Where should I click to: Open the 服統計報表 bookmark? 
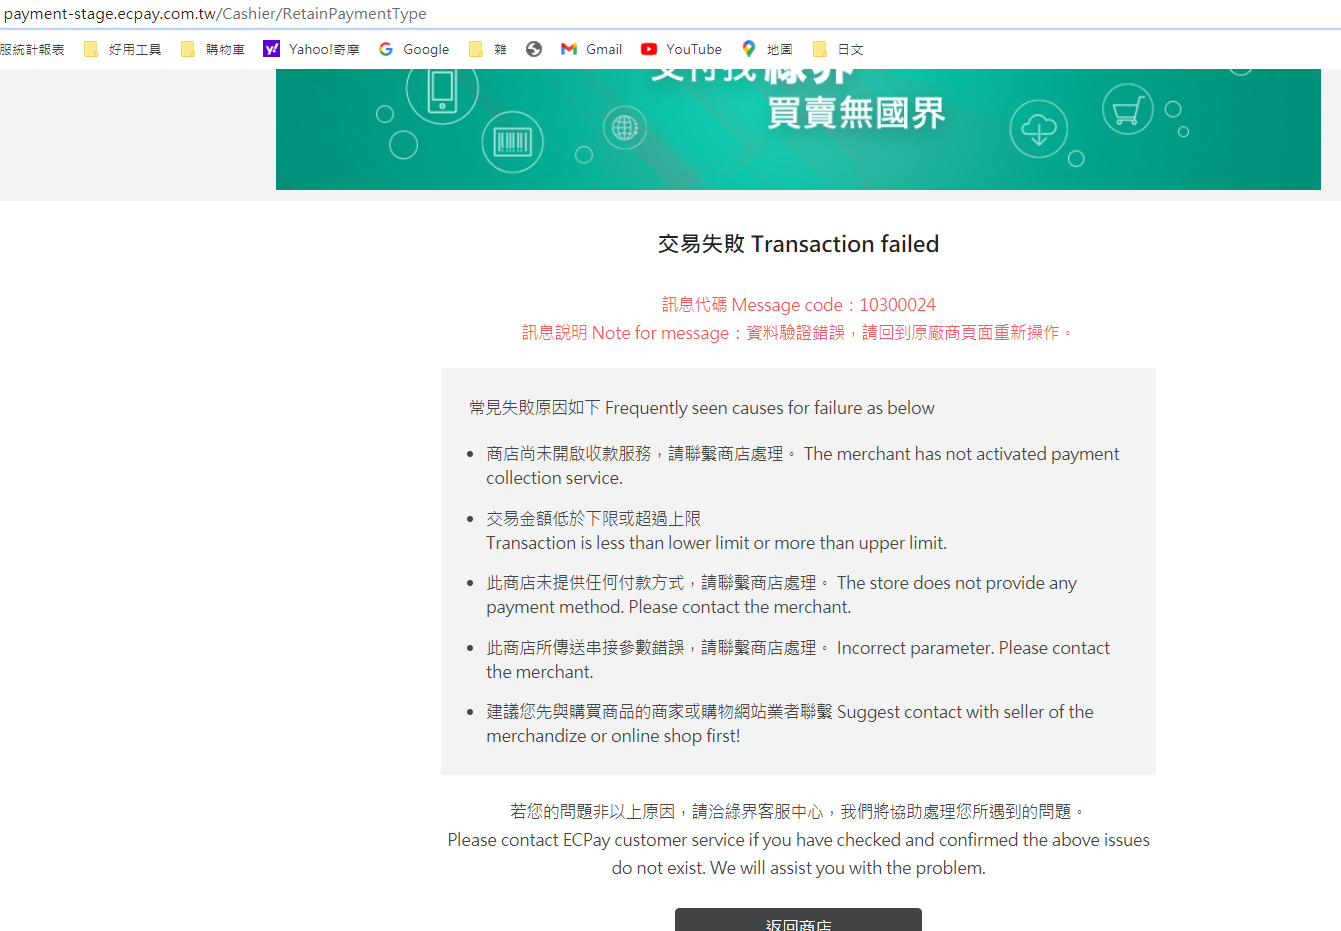pos(32,49)
